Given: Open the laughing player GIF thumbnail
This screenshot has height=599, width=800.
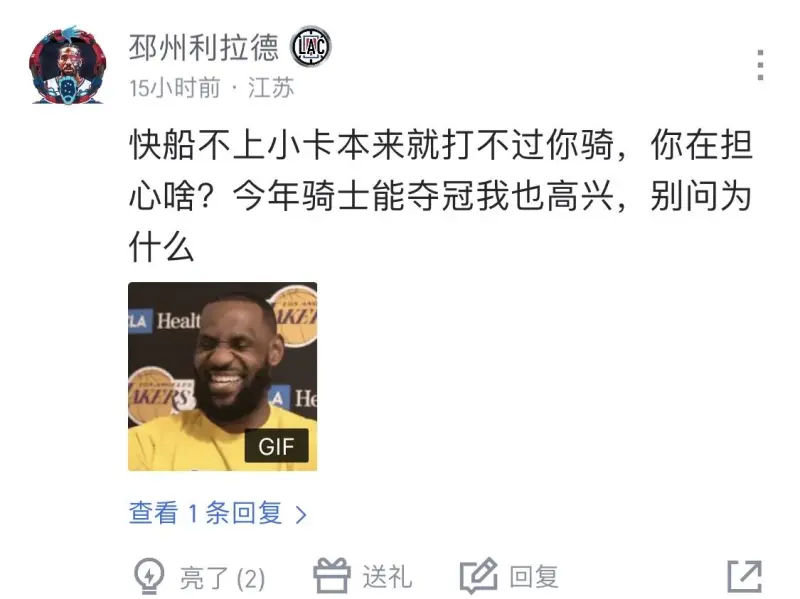Looking at the screenshot, I should (222, 377).
